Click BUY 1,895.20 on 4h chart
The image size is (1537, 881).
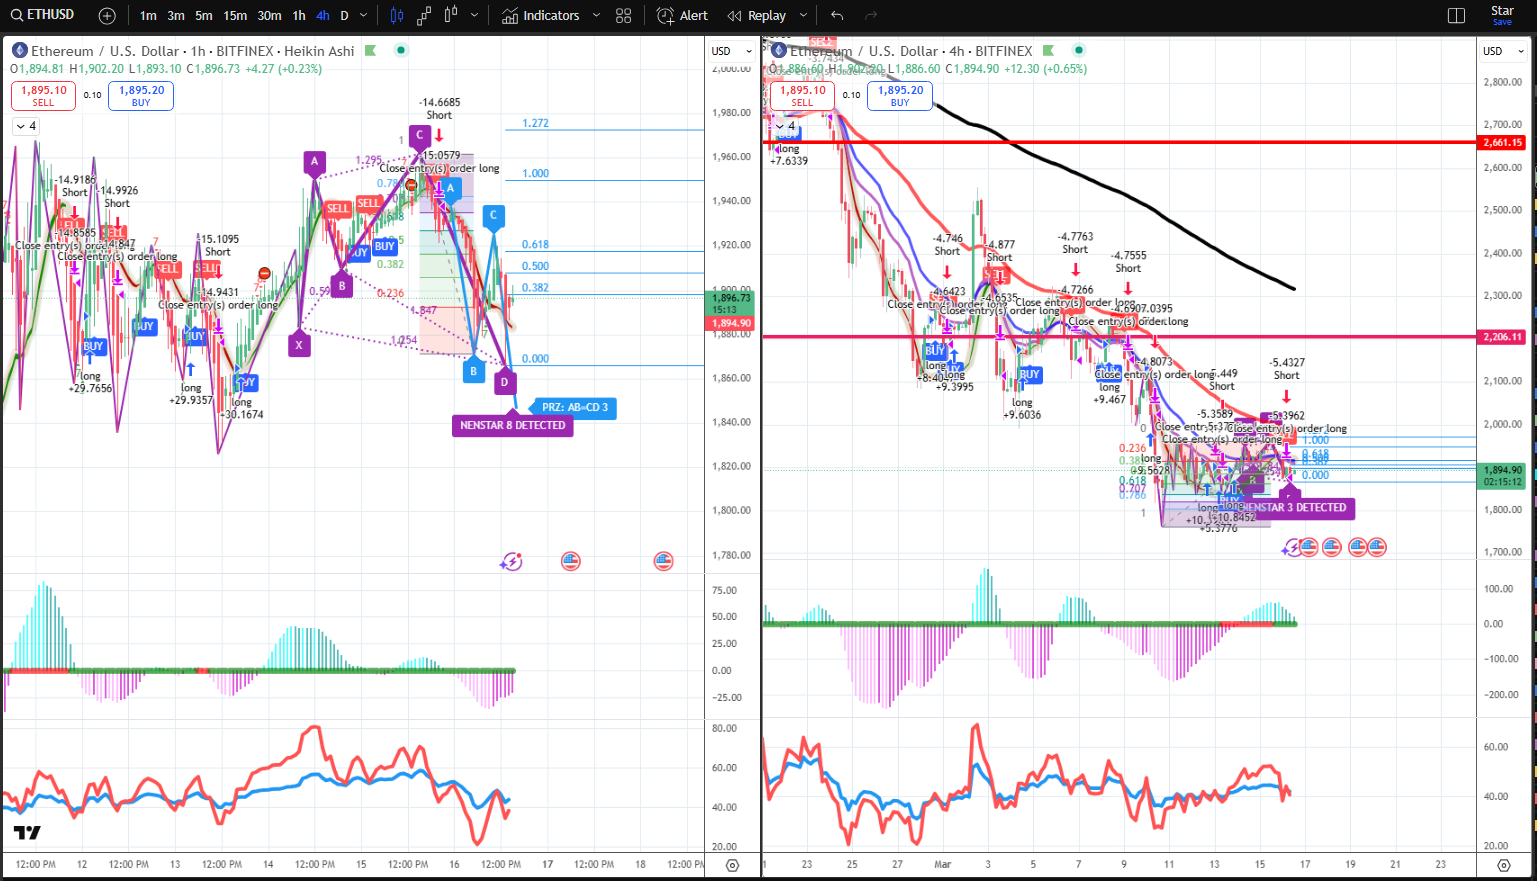pos(900,96)
